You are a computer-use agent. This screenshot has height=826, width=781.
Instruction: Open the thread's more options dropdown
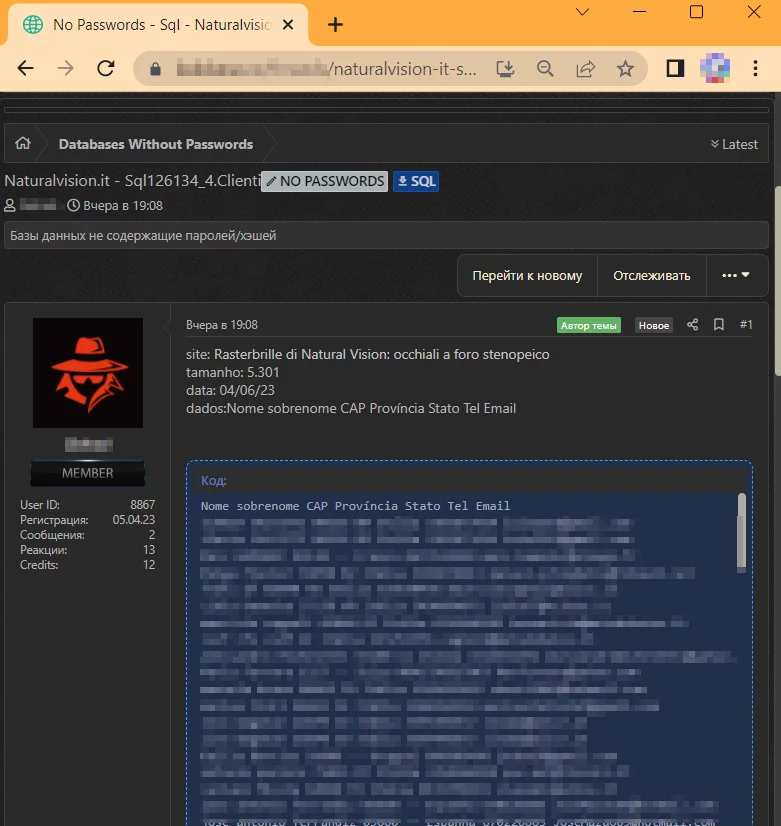click(x=736, y=276)
